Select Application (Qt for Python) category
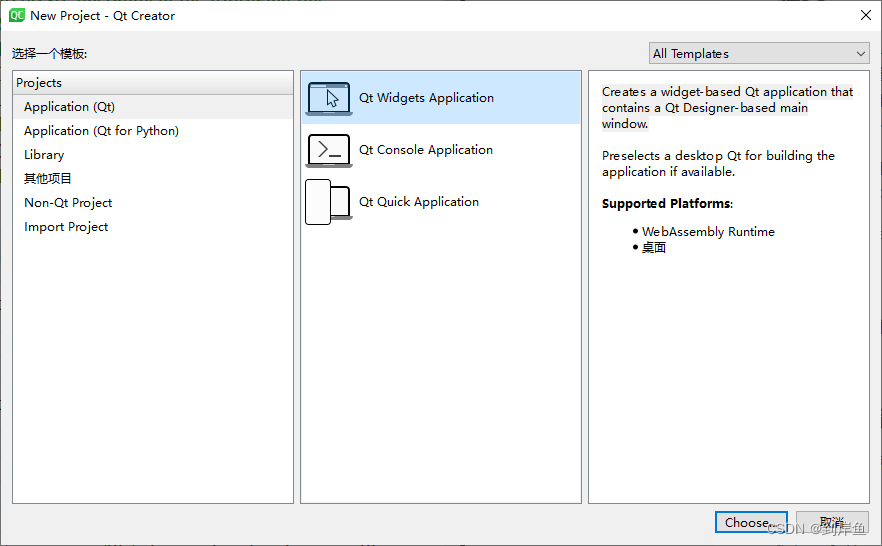This screenshot has height=546, width=882. 153,131
